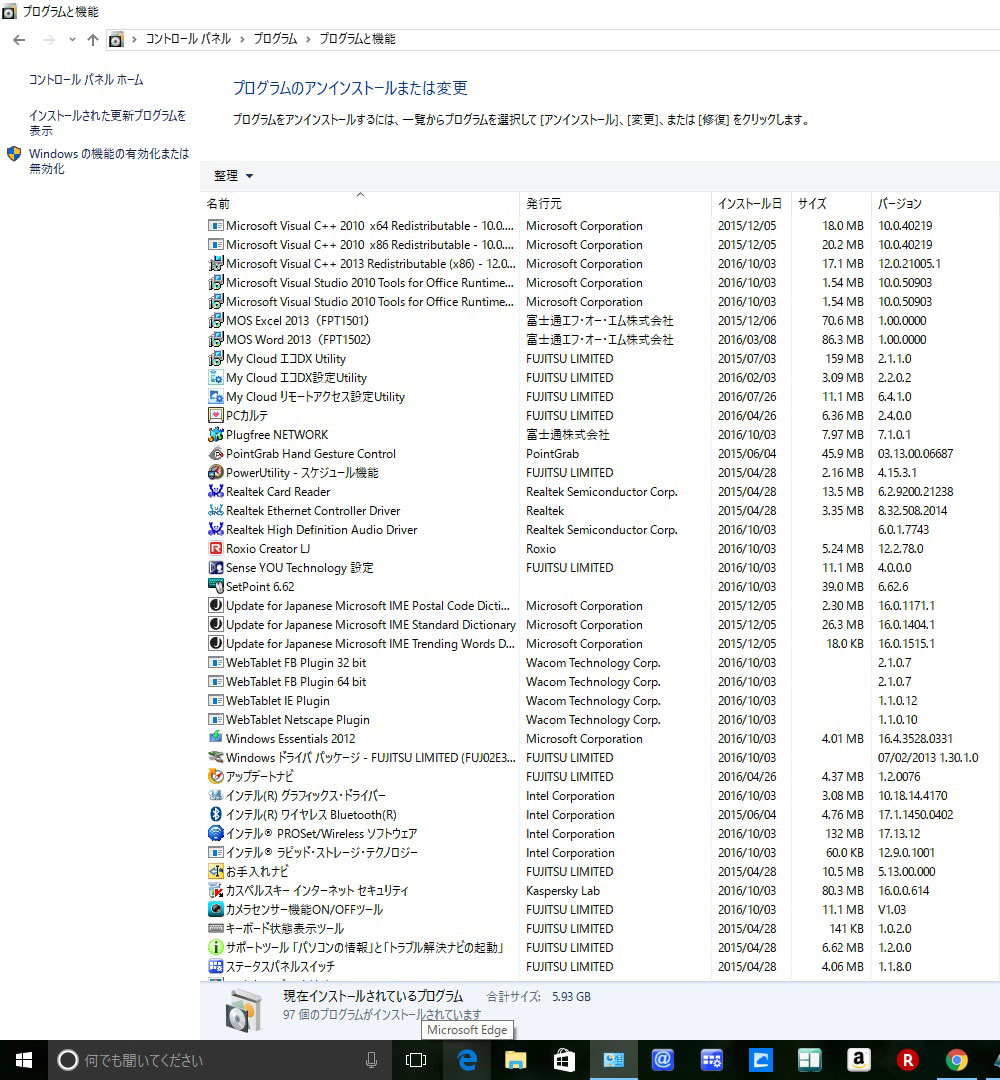The height and width of the screenshot is (1080, 1000).
Task: Click プログラム breadcrumb in address bar
Action: 275,39
